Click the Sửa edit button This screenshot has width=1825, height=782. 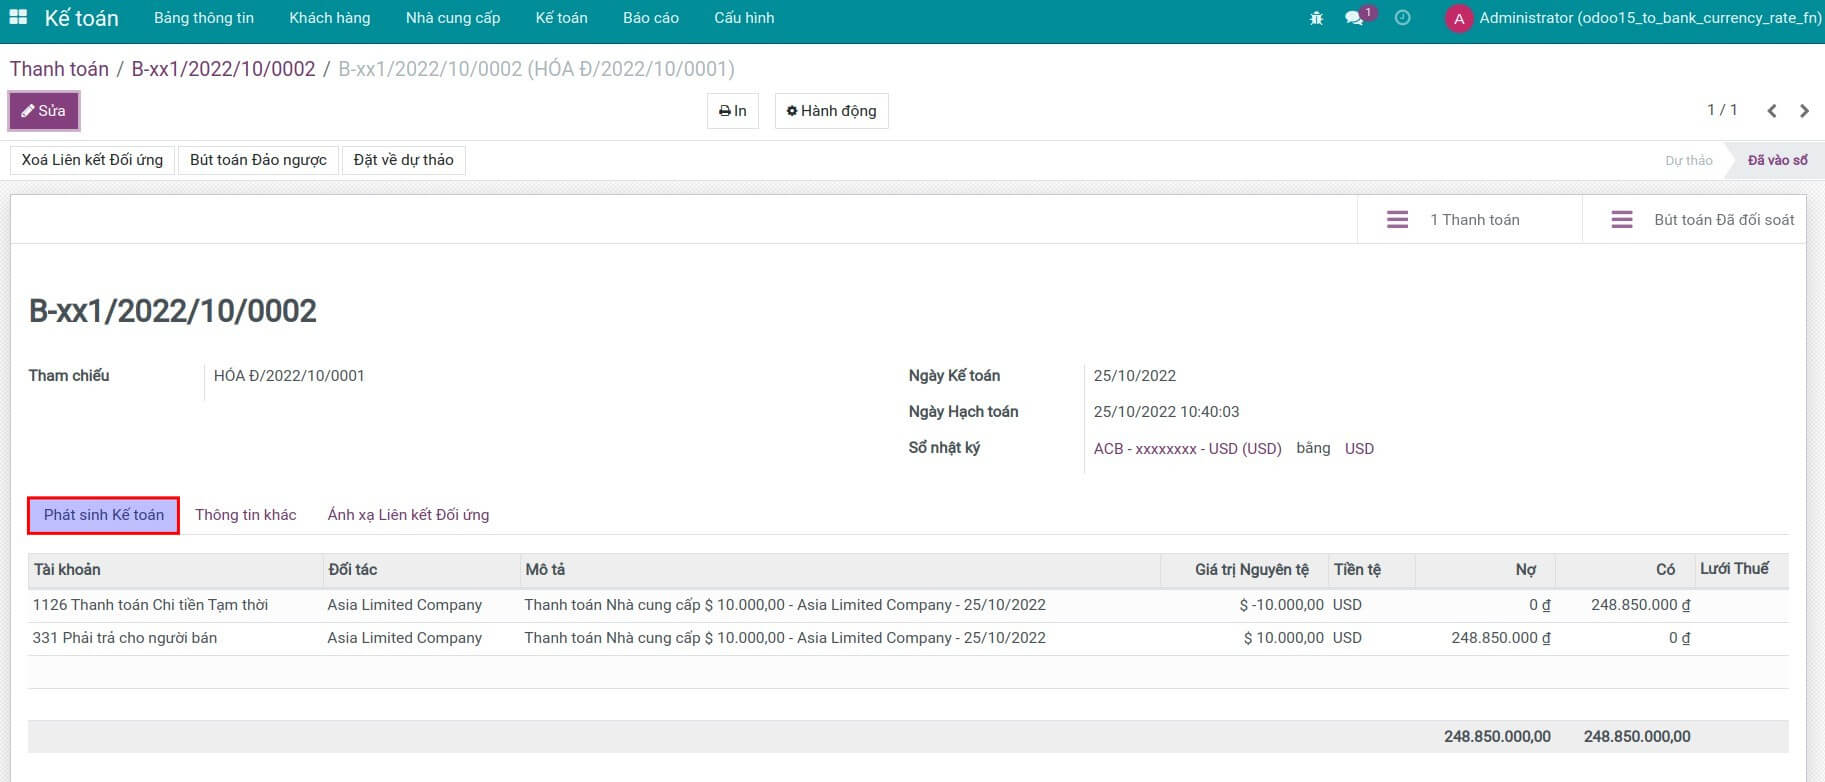coord(44,111)
